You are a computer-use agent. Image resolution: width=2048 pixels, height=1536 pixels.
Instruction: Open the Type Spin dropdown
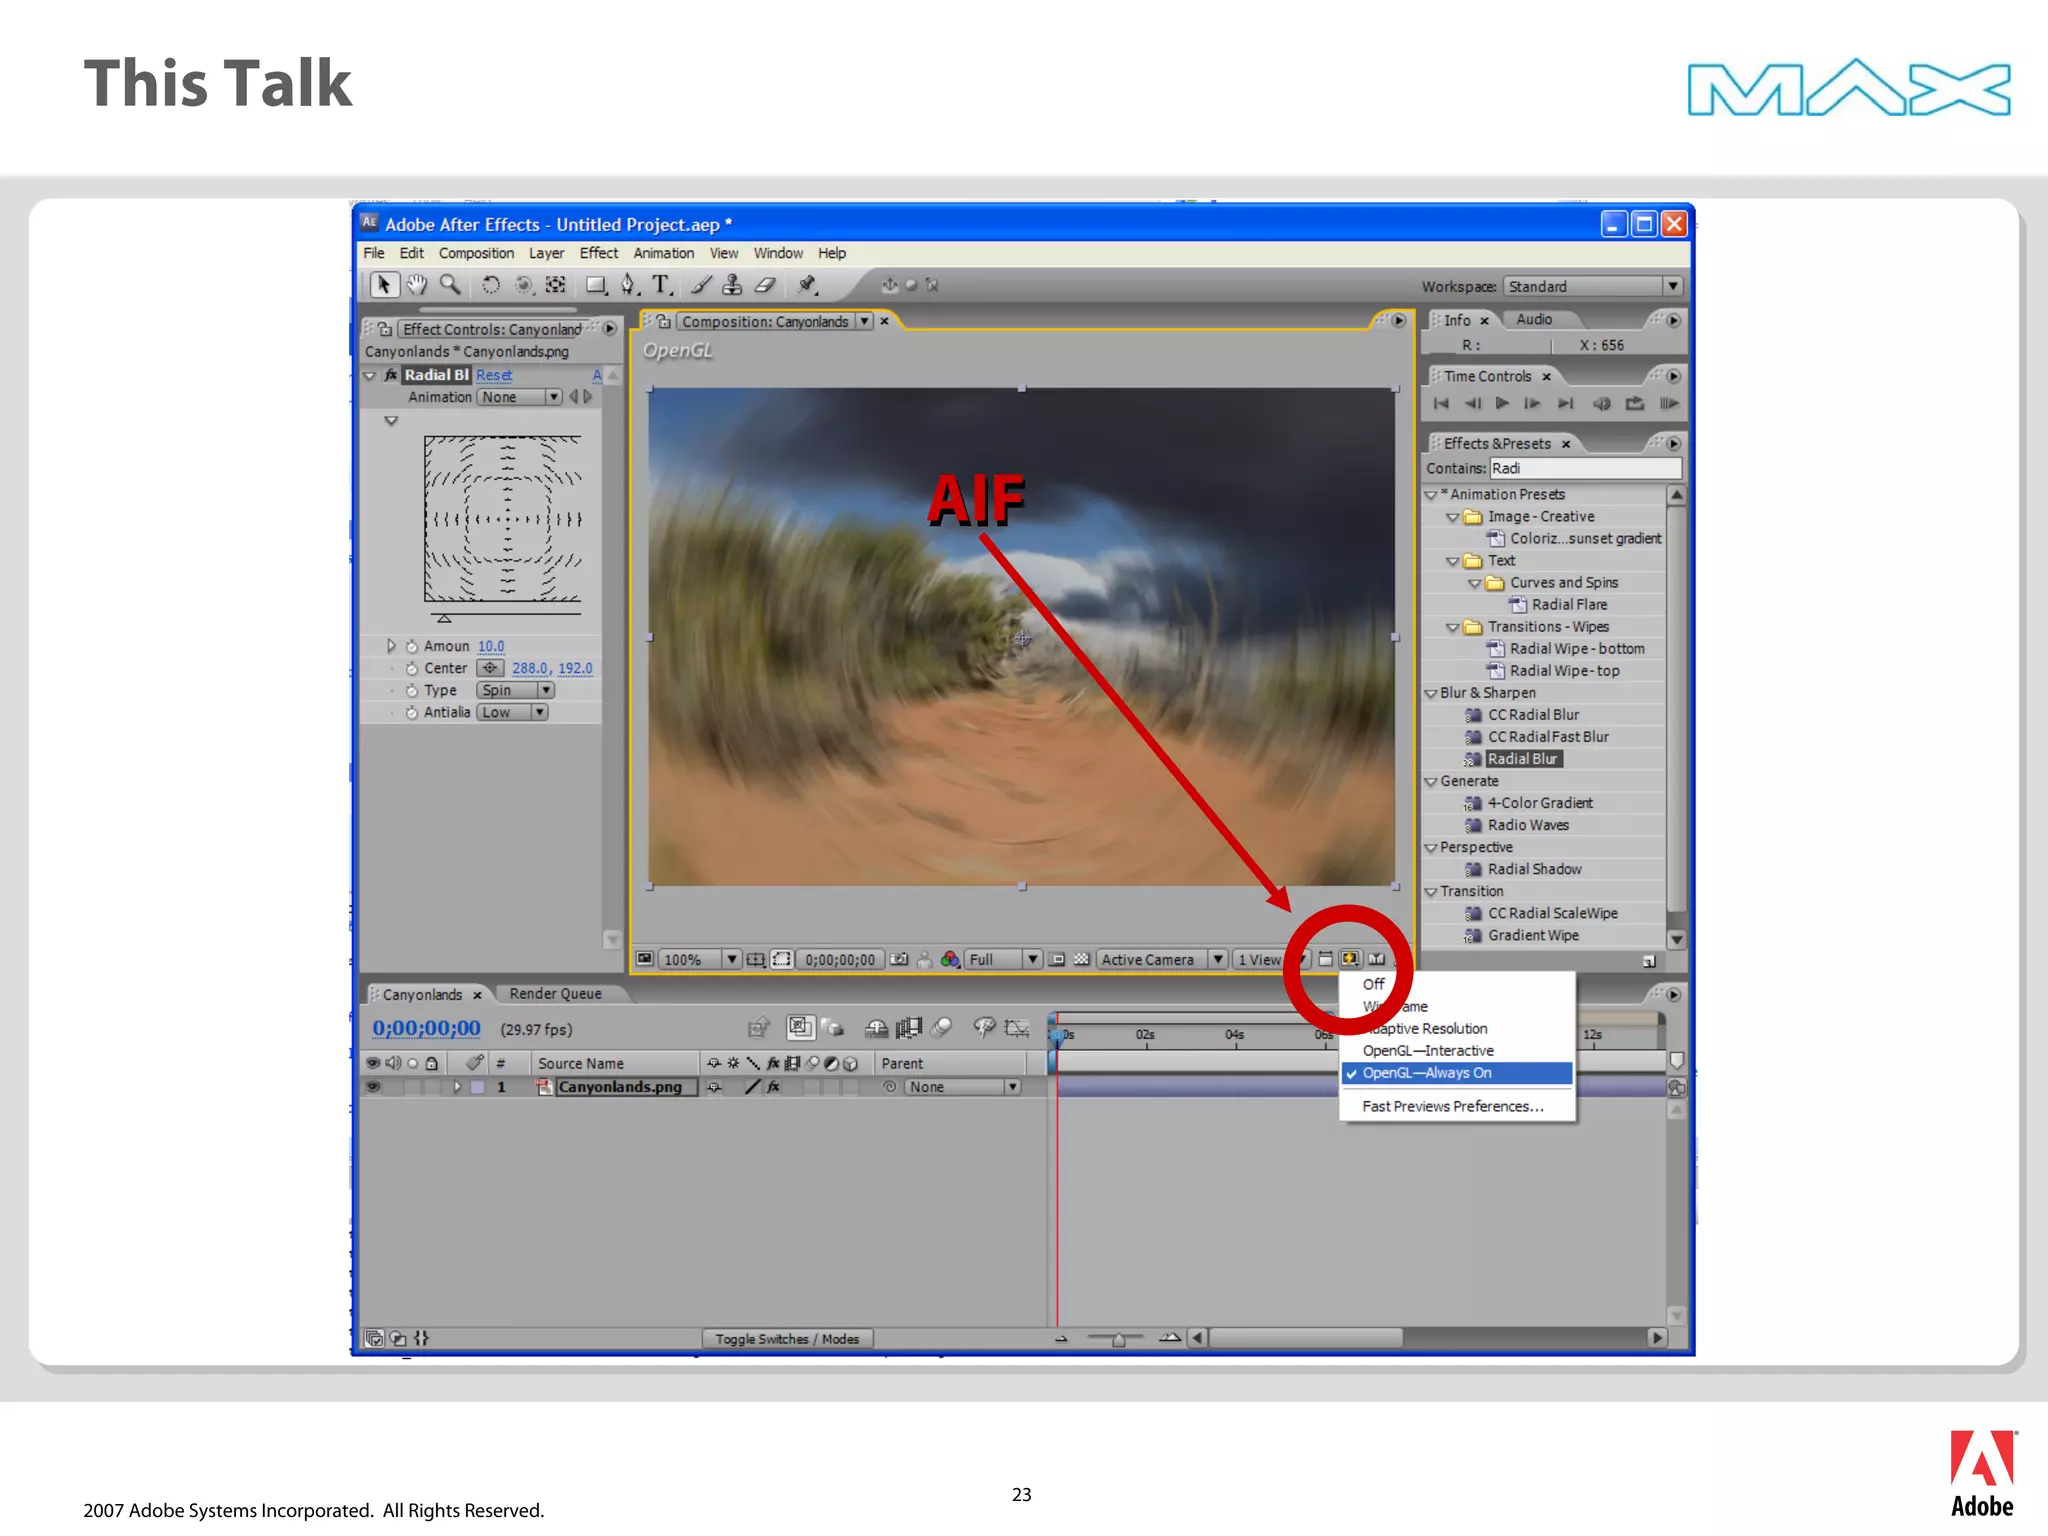click(x=515, y=691)
